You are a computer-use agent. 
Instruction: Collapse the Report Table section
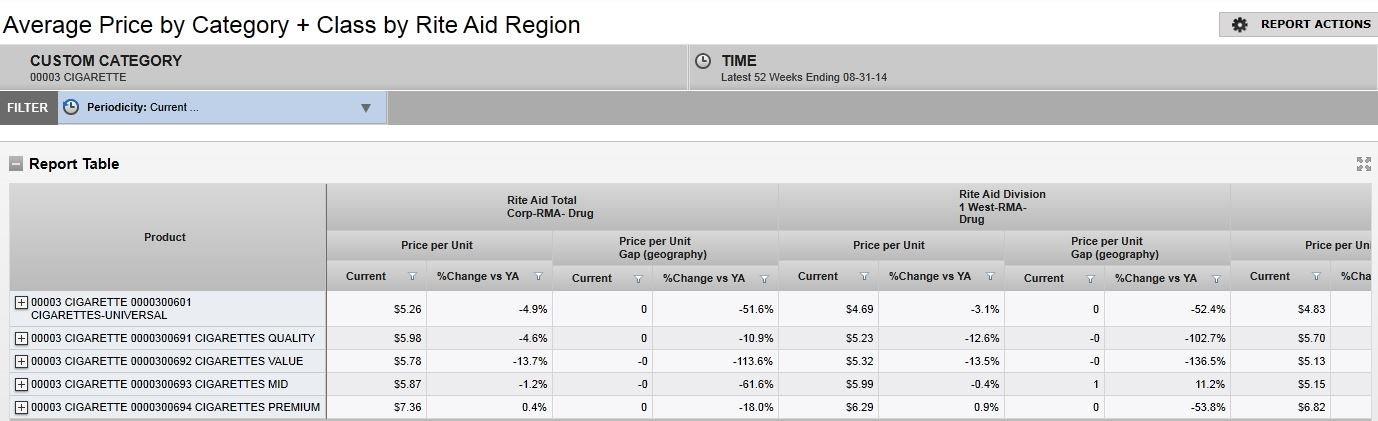[x=16, y=164]
